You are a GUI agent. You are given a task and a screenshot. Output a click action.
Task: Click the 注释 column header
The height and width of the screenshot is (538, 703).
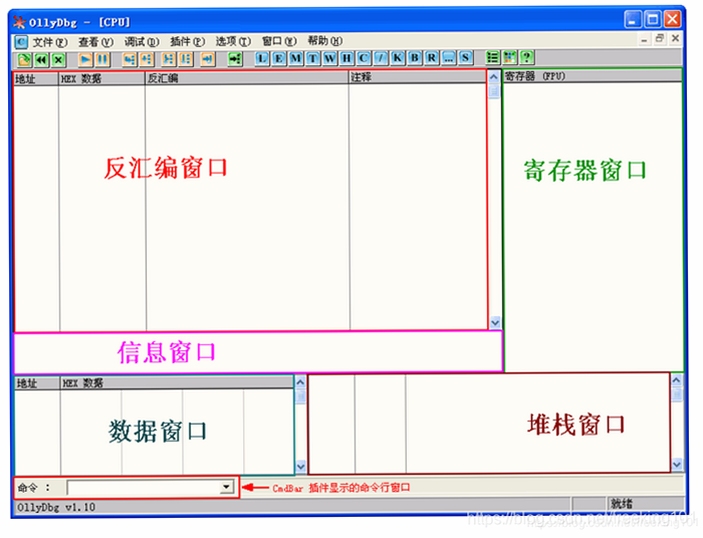tap(417, 77)
